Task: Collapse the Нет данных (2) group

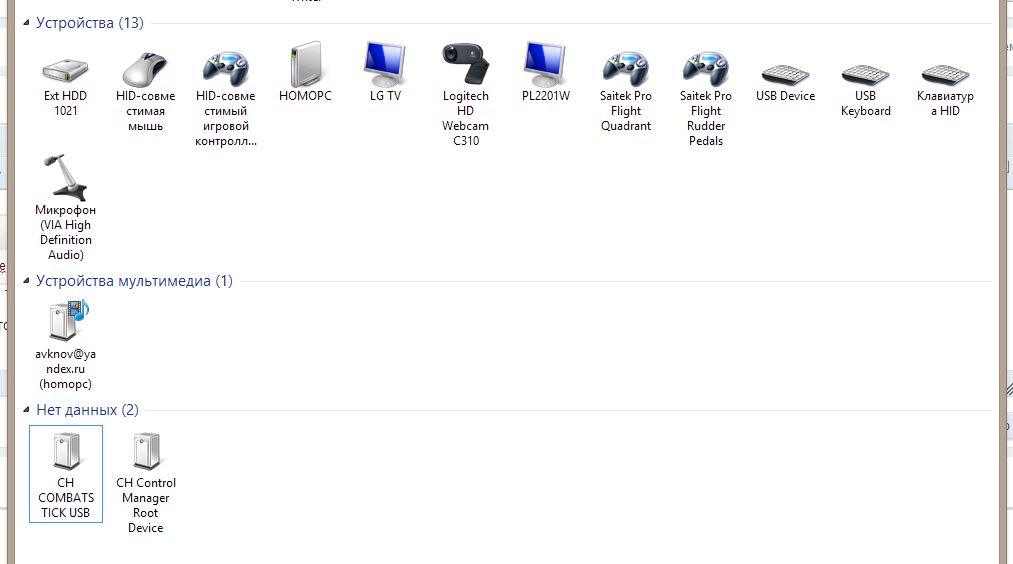Action: coord(26,410)
